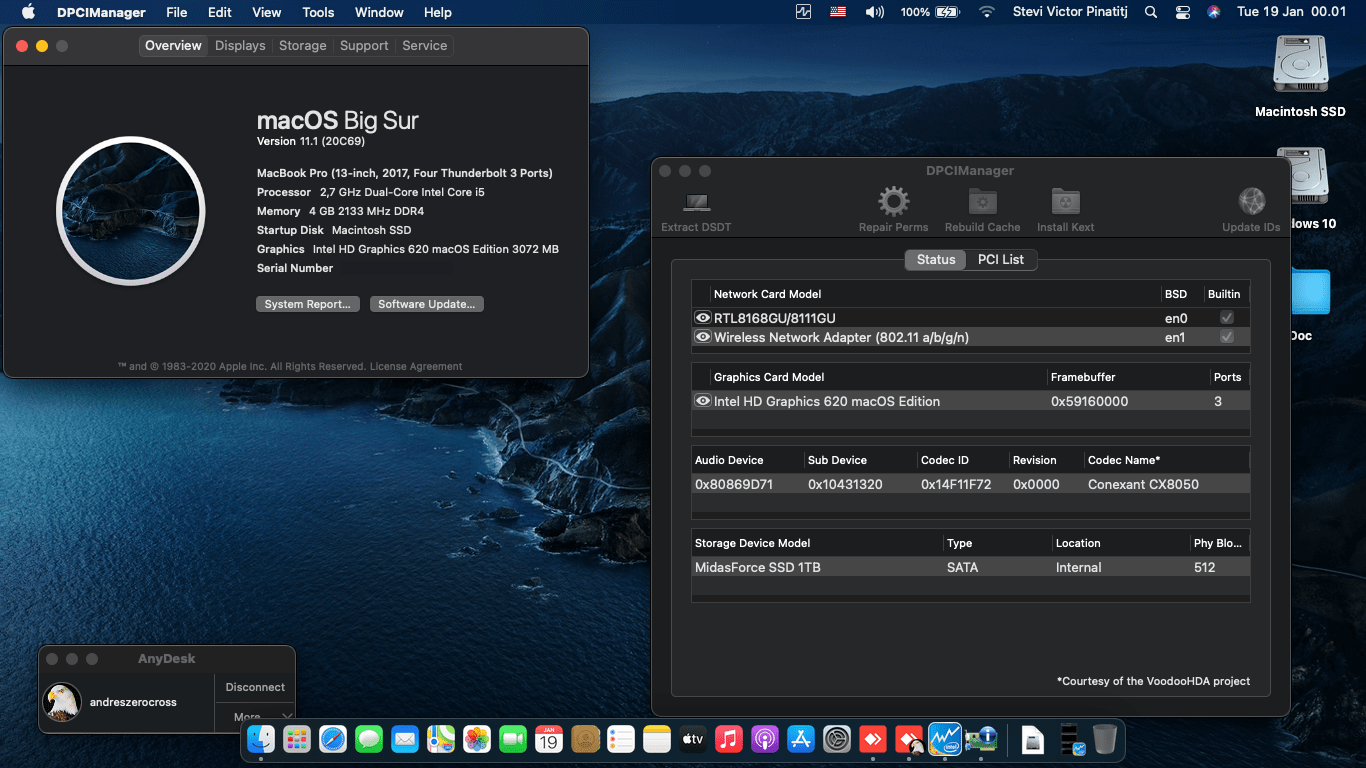This screenshot has height=768, width=1366.
Task: Toggle the Builtin checkbox for en1
Action: tap(1227, 337)
